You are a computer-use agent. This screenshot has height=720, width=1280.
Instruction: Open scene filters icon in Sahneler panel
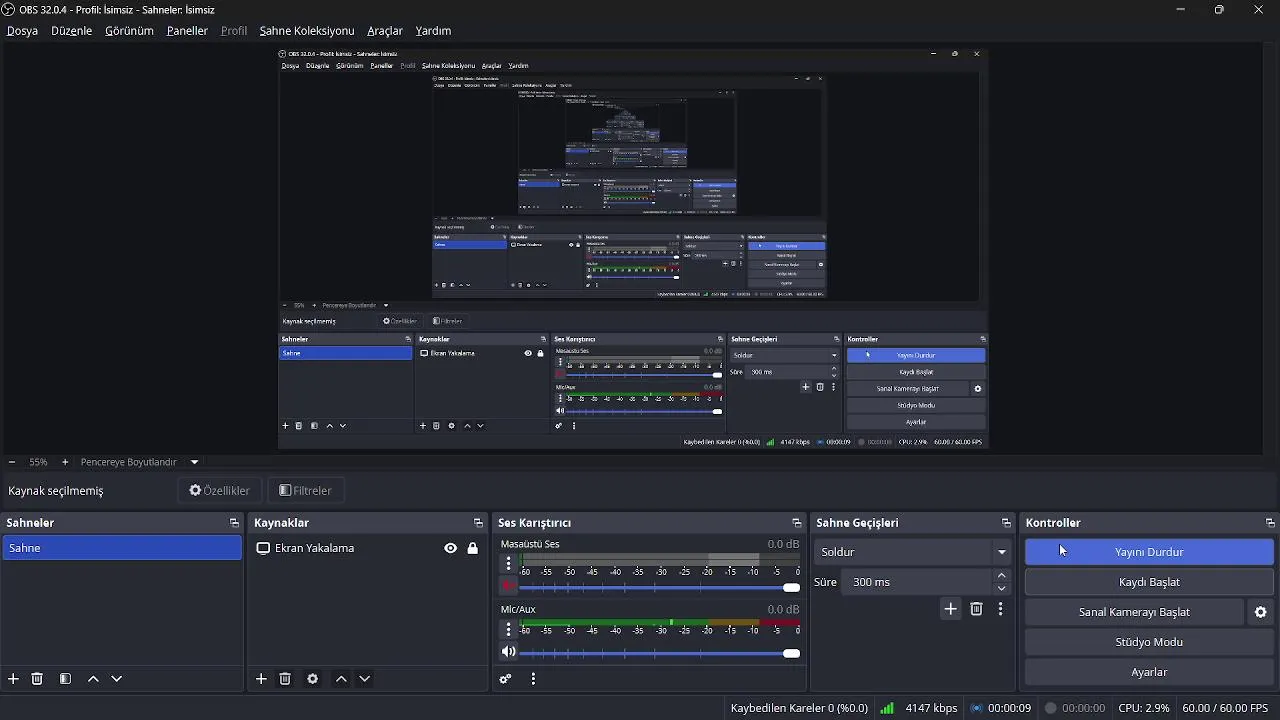pyautogui.click(x=65, y=679)
